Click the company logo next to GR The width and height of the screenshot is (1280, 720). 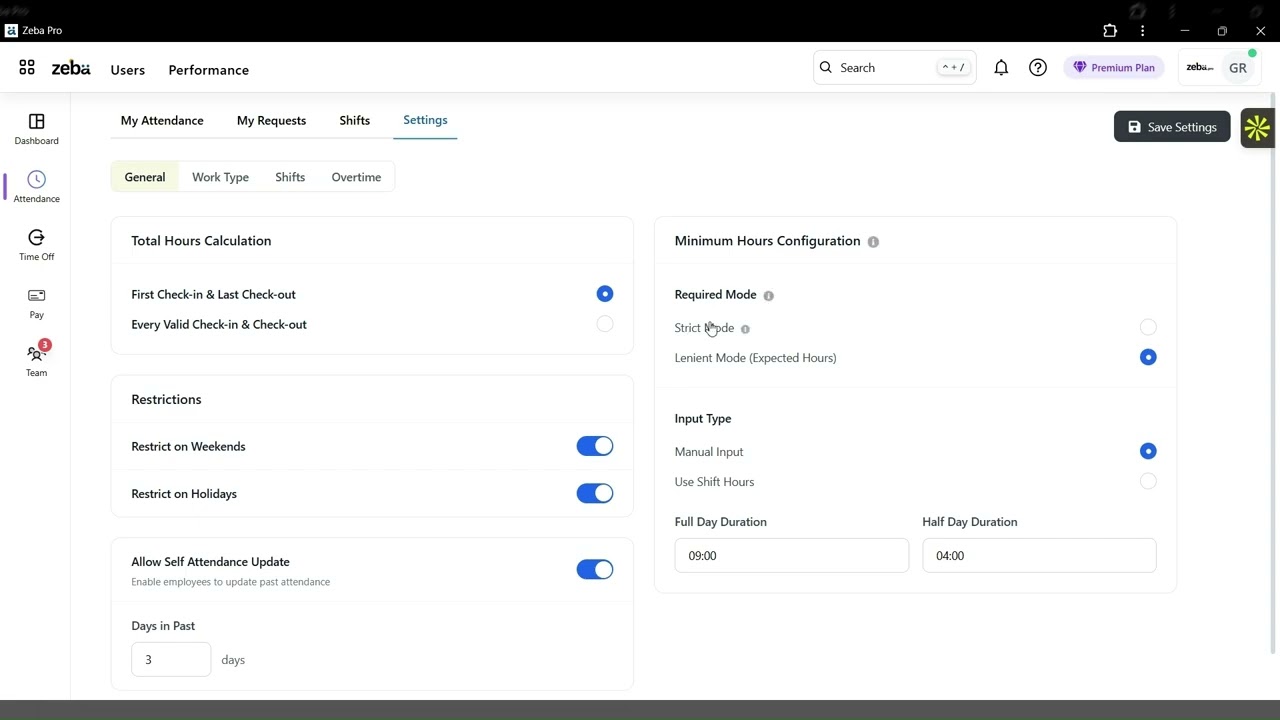[x=1199, y=68]
